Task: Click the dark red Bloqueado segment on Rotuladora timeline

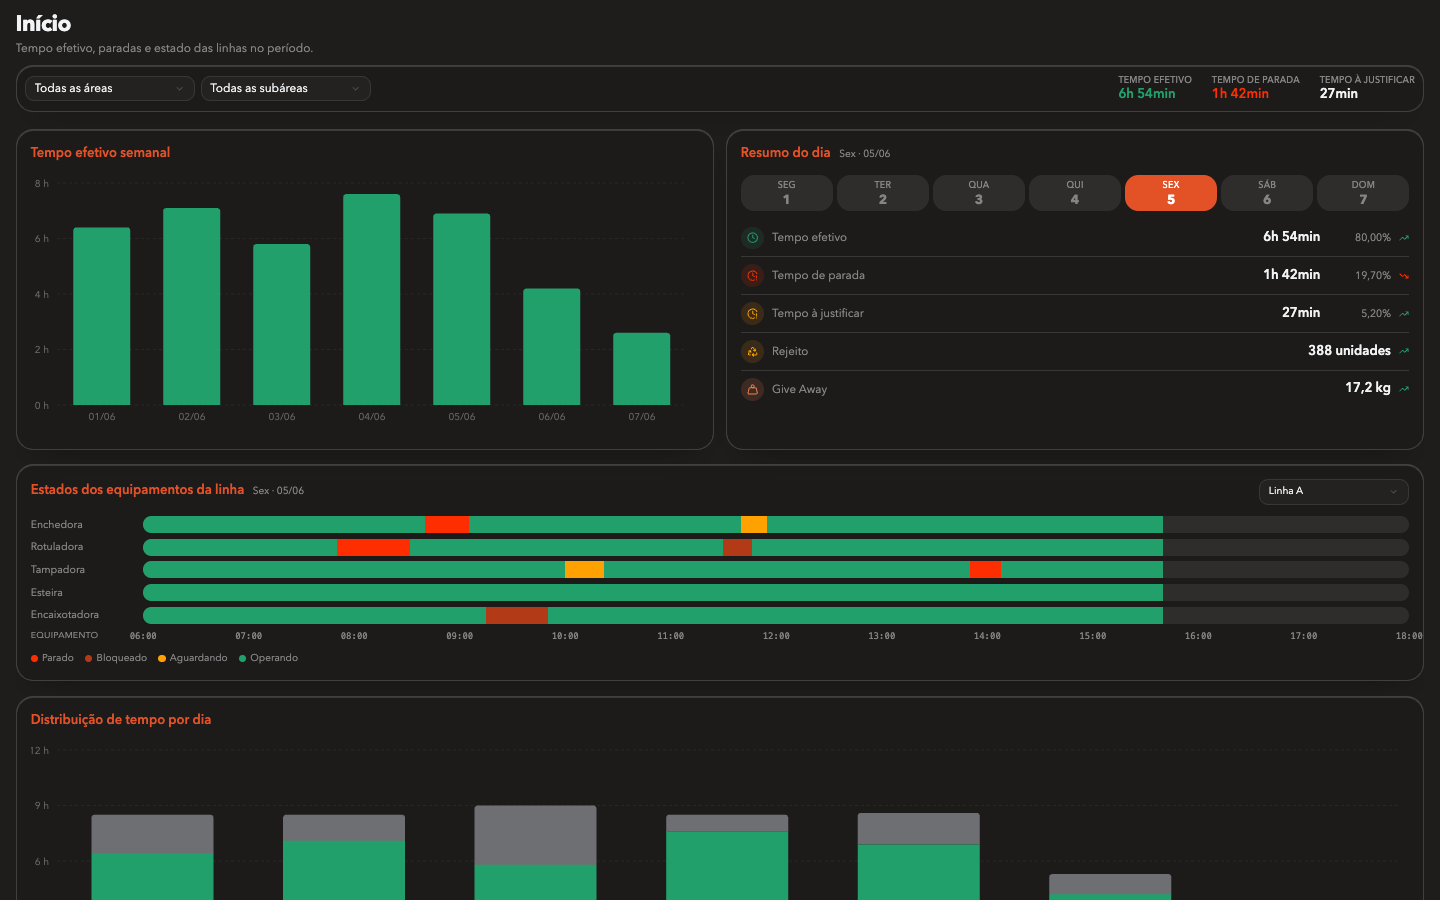Action: tap(737, 548)
